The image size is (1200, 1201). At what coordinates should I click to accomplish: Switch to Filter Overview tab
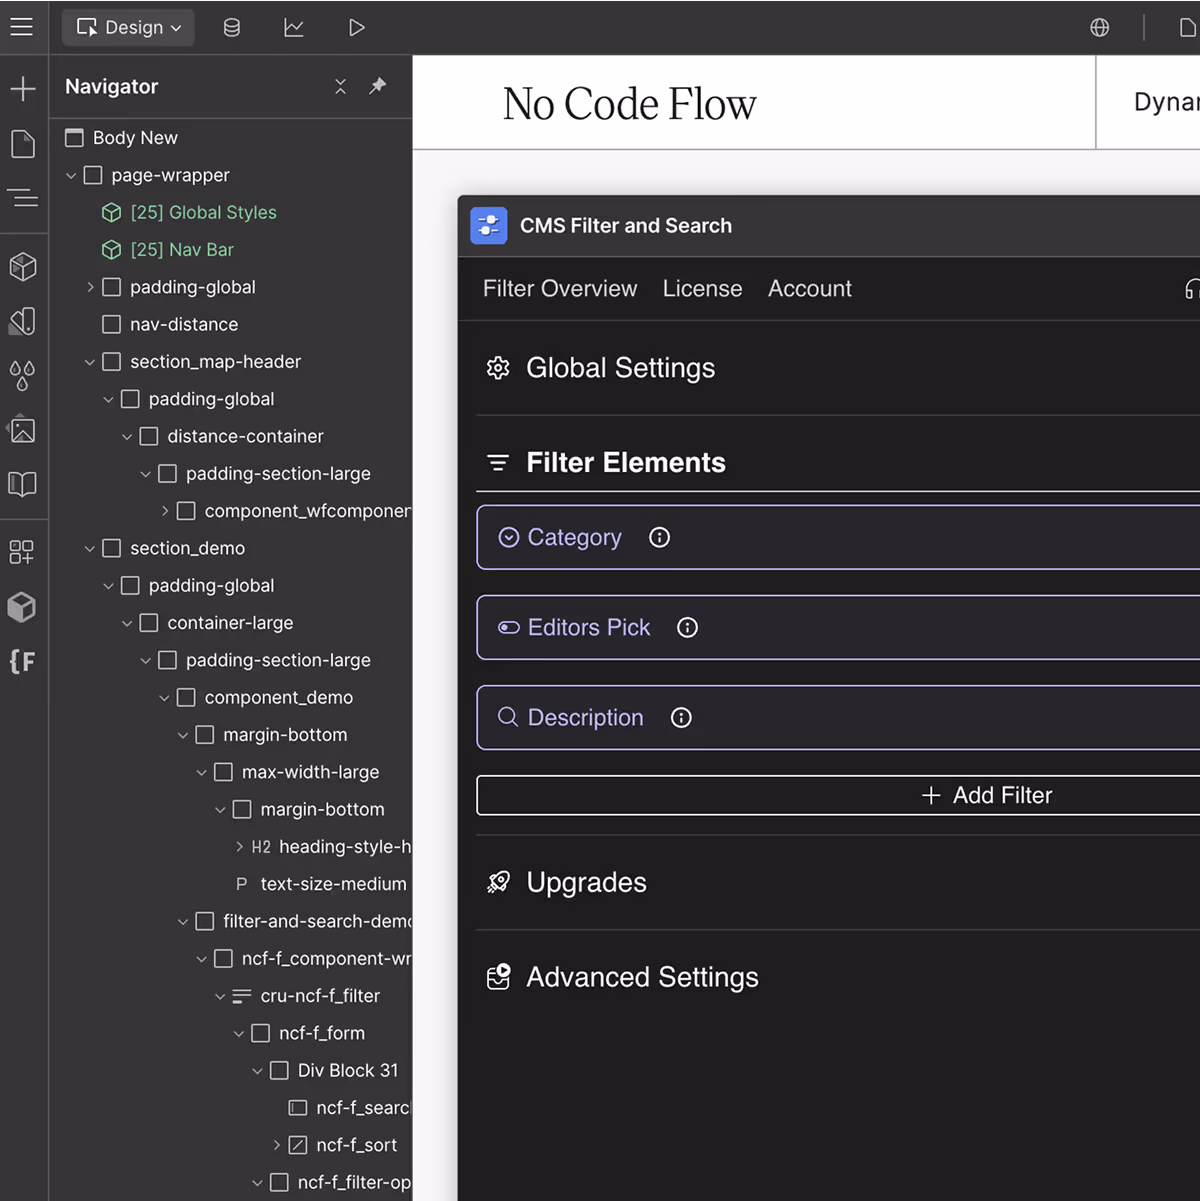point(560,289)
